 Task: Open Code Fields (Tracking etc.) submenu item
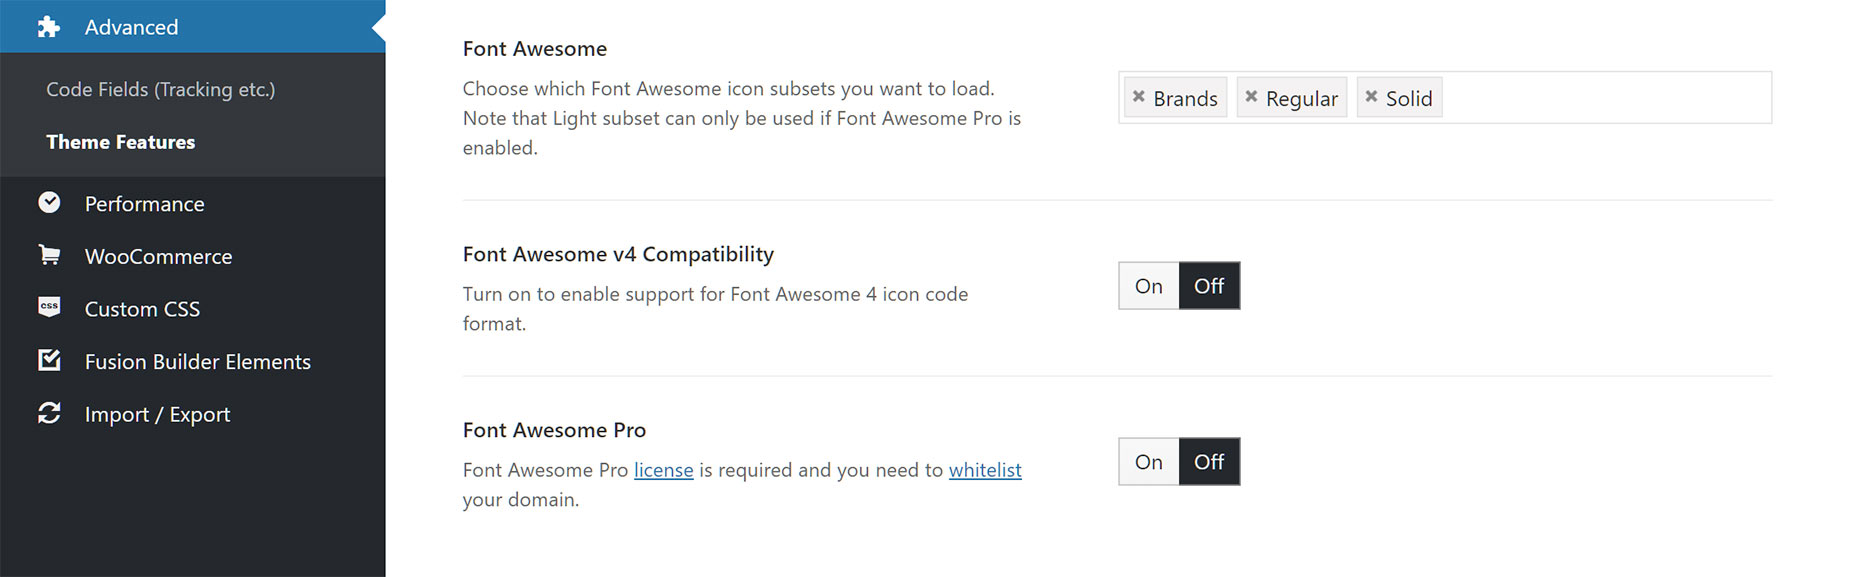[x=161, y=89]
